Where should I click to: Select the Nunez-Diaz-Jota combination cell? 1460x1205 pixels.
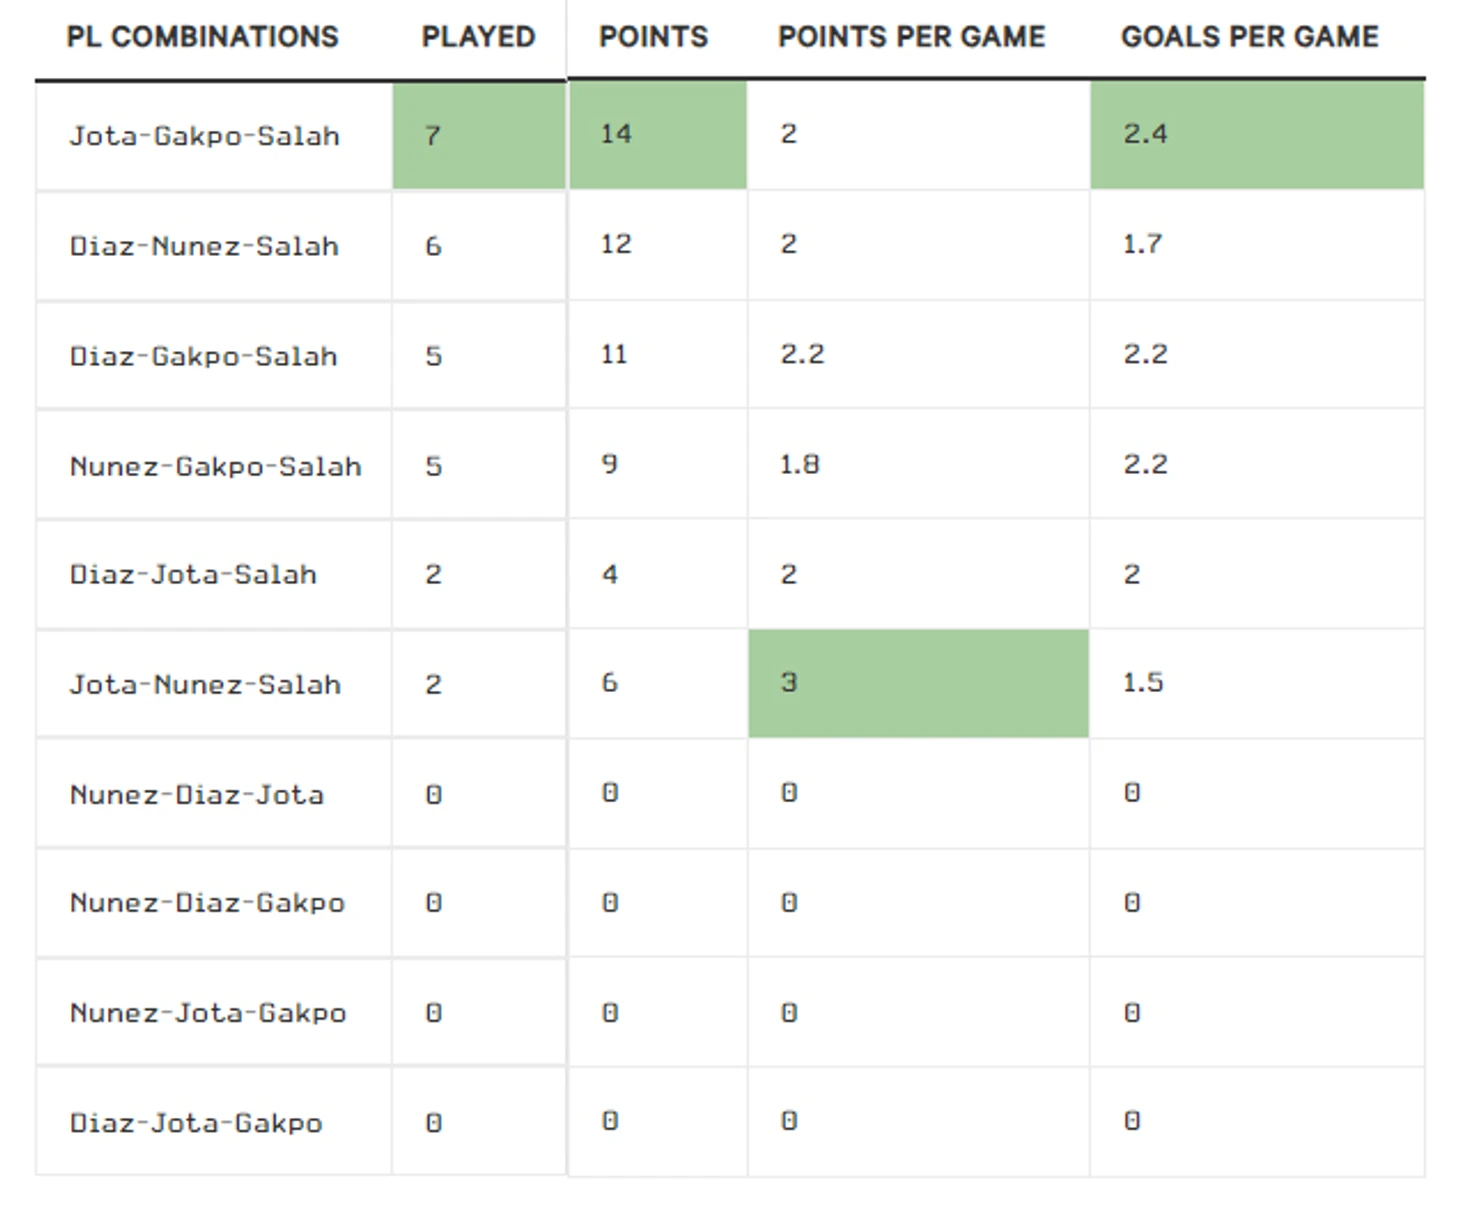[x=197, y=795]
